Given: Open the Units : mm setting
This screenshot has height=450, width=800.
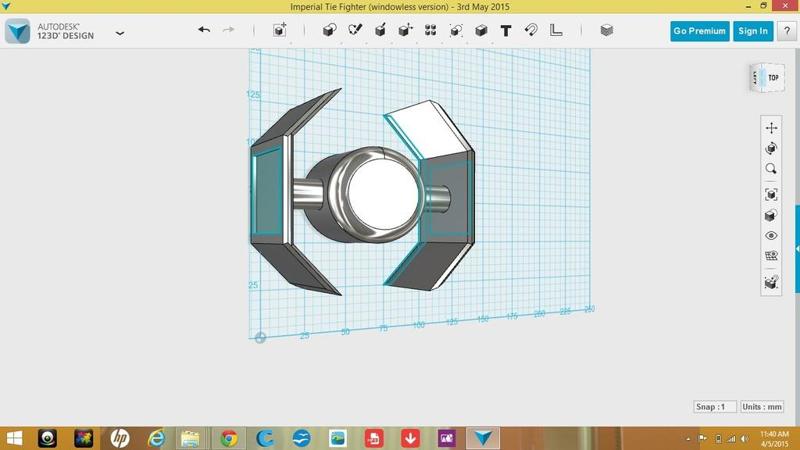Looking at the screenshot, I should pos(762,407).
